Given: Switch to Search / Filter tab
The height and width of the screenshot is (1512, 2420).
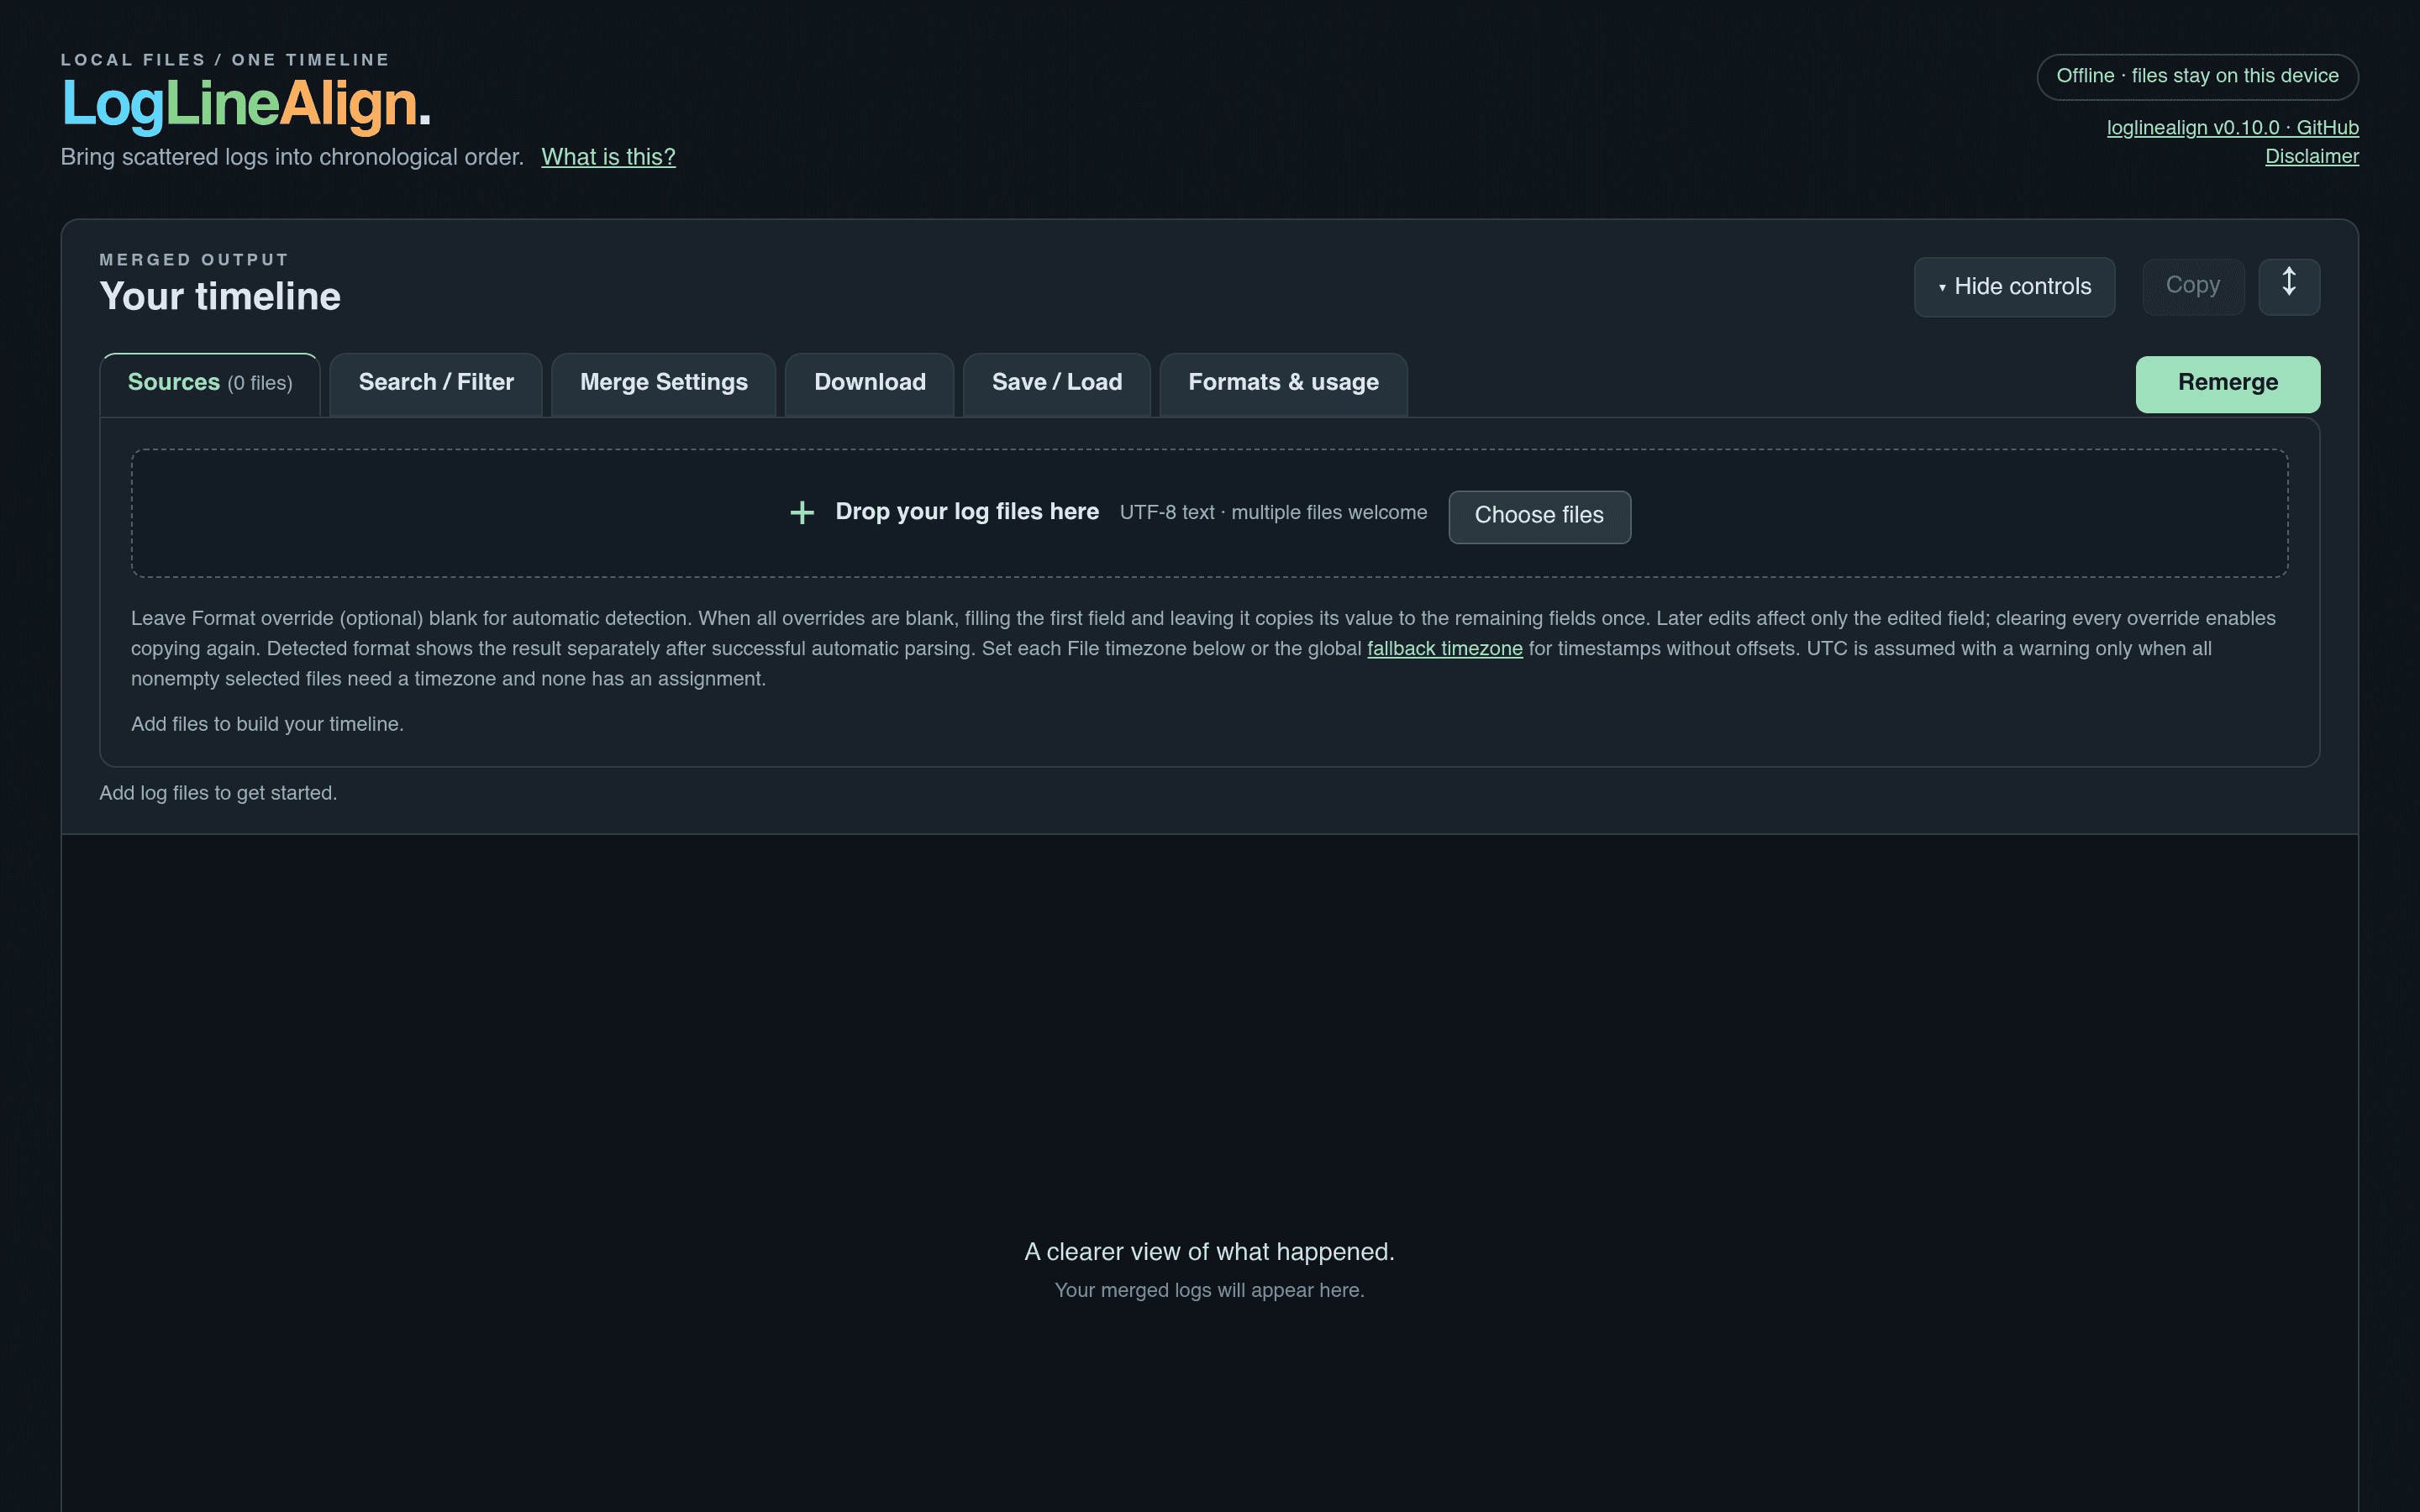Looking at the screenshot, I should tap(436, 384).
